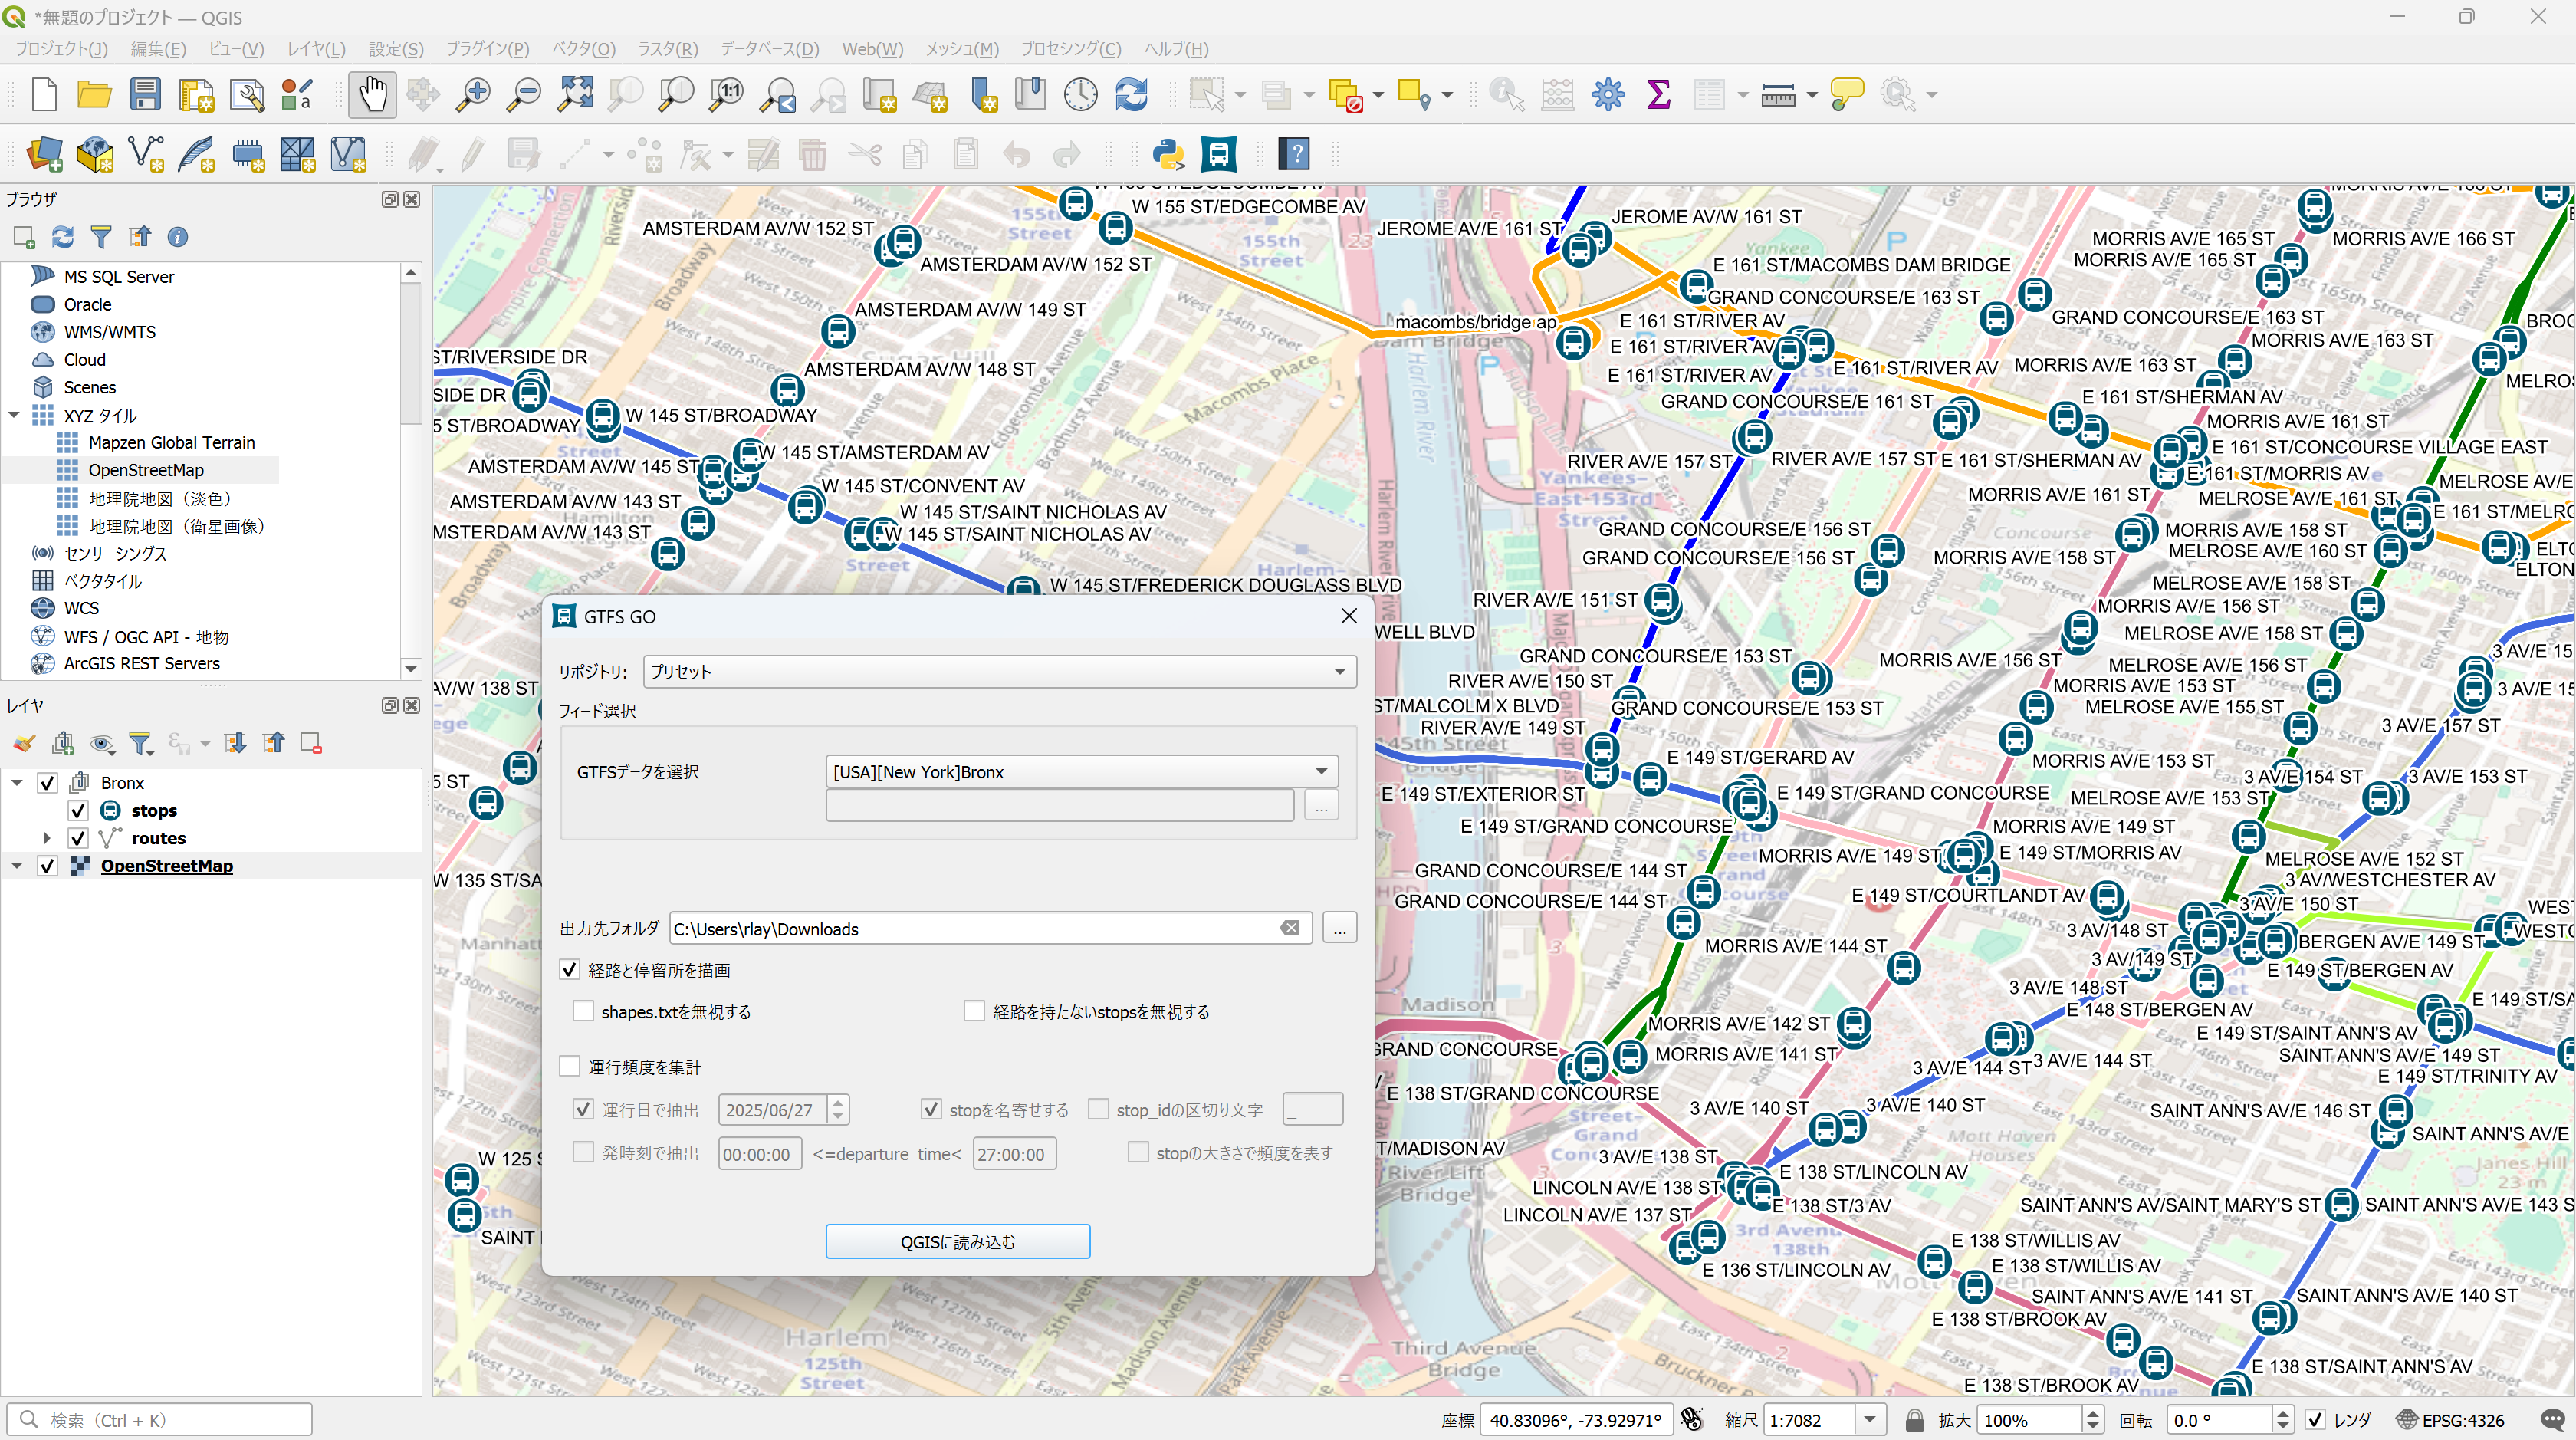
Task: Check shapes.txtを無視する option
Action: [x=584, y=1011]
